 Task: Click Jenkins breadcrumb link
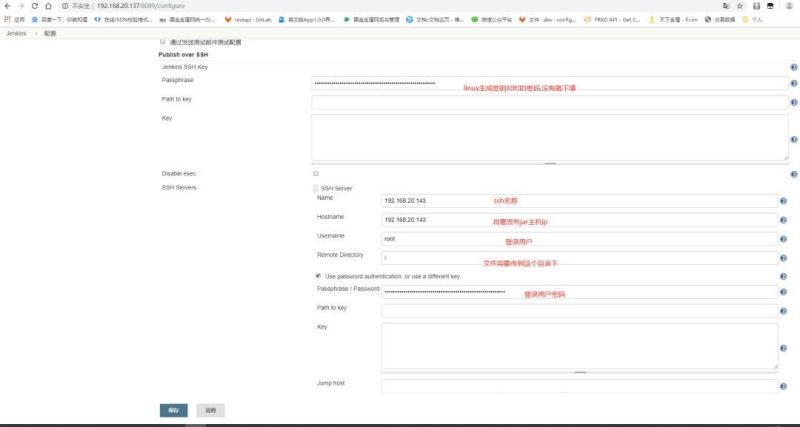14,33
